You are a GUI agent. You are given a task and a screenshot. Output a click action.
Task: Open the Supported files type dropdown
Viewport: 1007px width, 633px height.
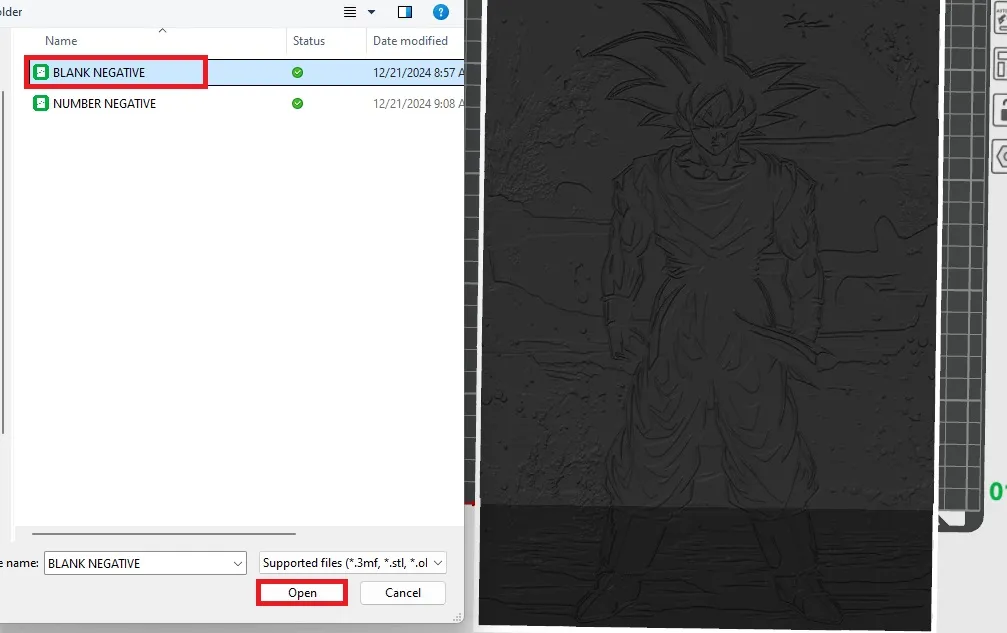pos(353,563)
